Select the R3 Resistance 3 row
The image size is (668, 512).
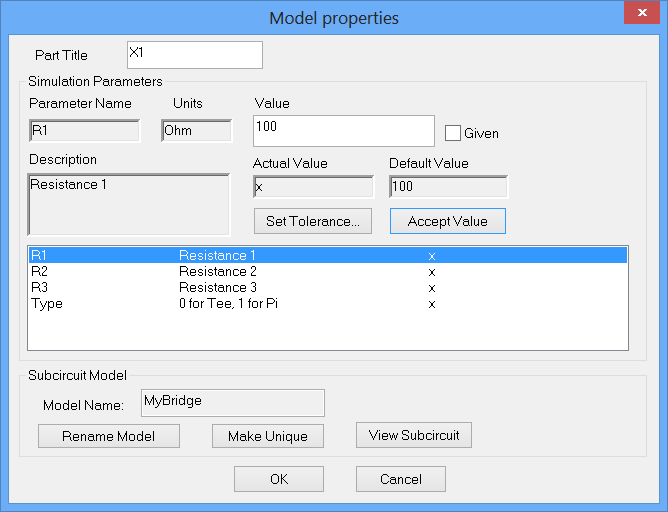(x=327, y=288)
